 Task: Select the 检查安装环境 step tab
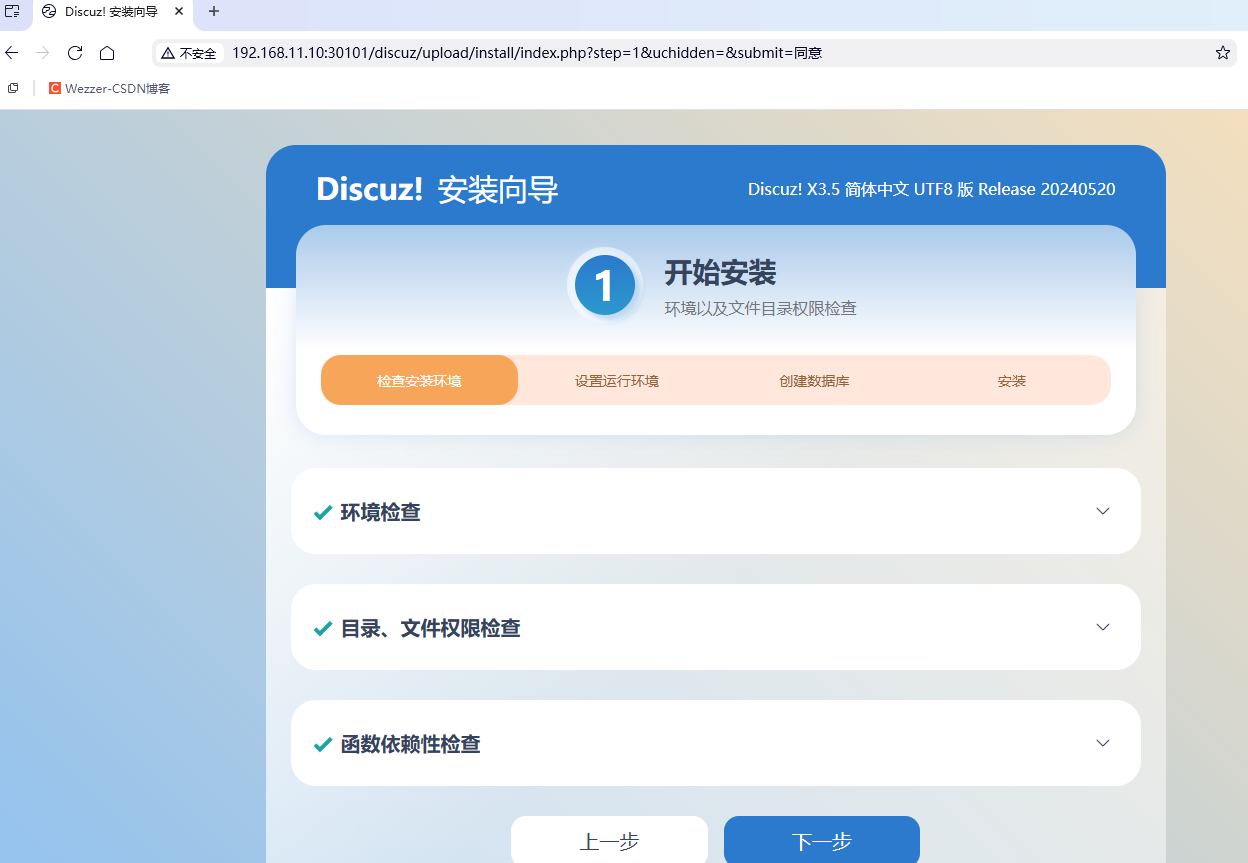419,380
